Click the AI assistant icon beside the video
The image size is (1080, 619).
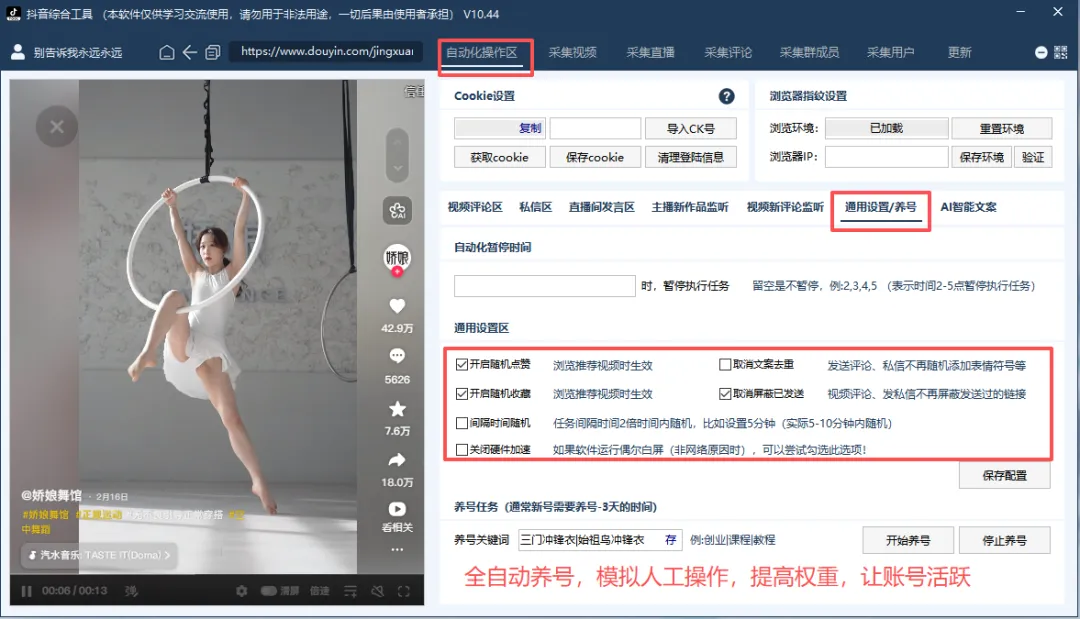[396, 208]
